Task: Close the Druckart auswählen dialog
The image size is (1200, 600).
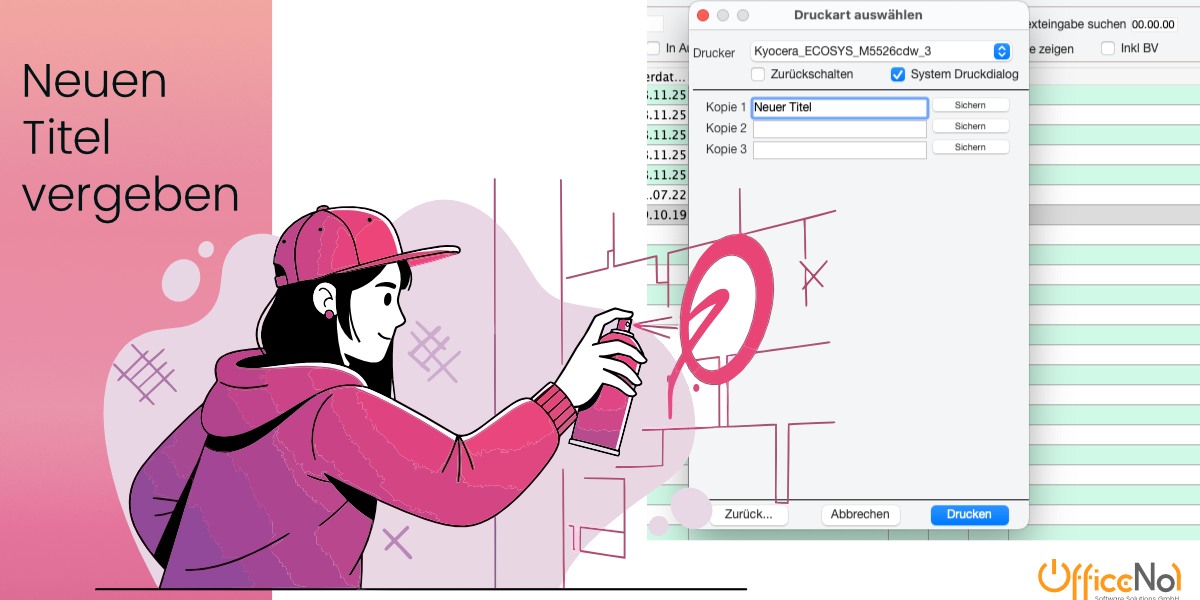Action: point(702,15)
